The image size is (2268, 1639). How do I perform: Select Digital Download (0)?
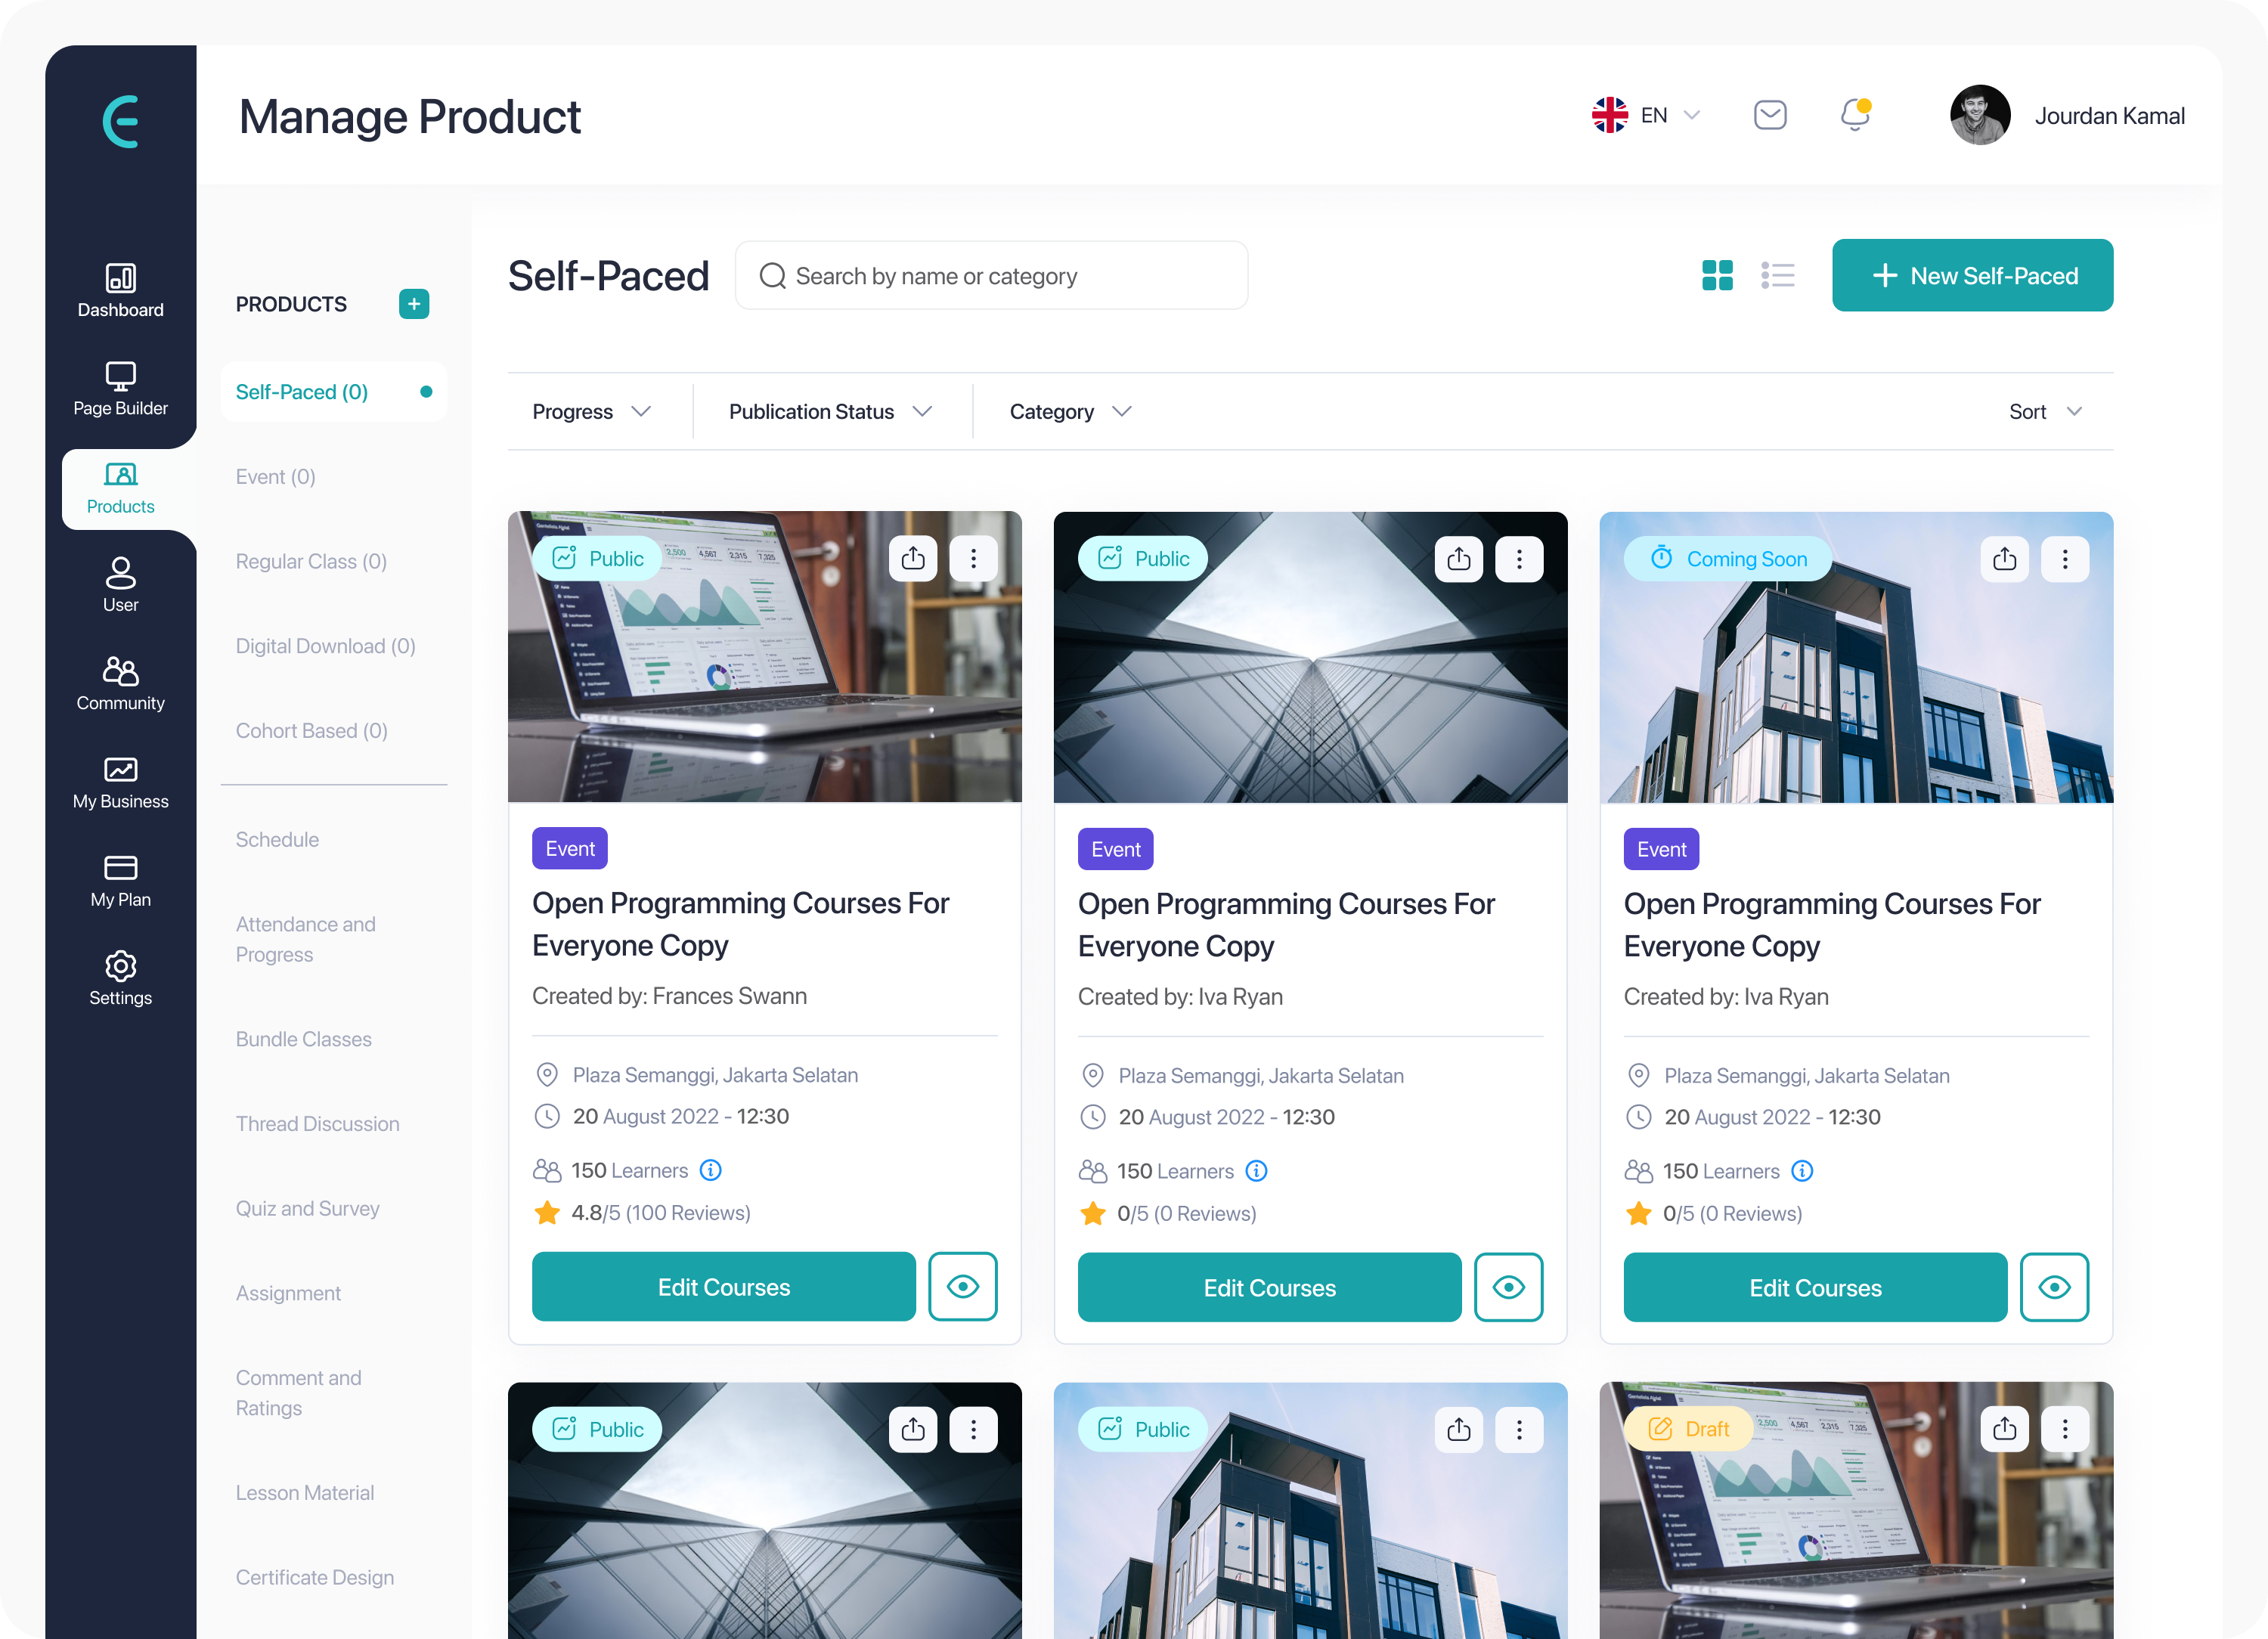point(326,646)
